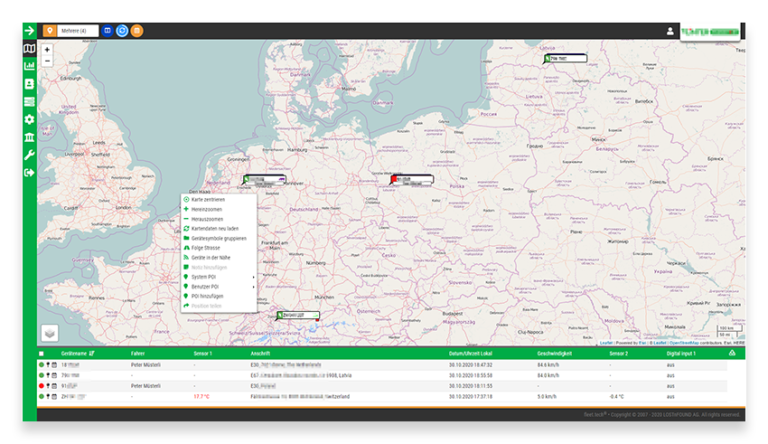Click the wrench tools icon in sidebar
This screenshot has width=768, height=444.
(x=29, y=155)
